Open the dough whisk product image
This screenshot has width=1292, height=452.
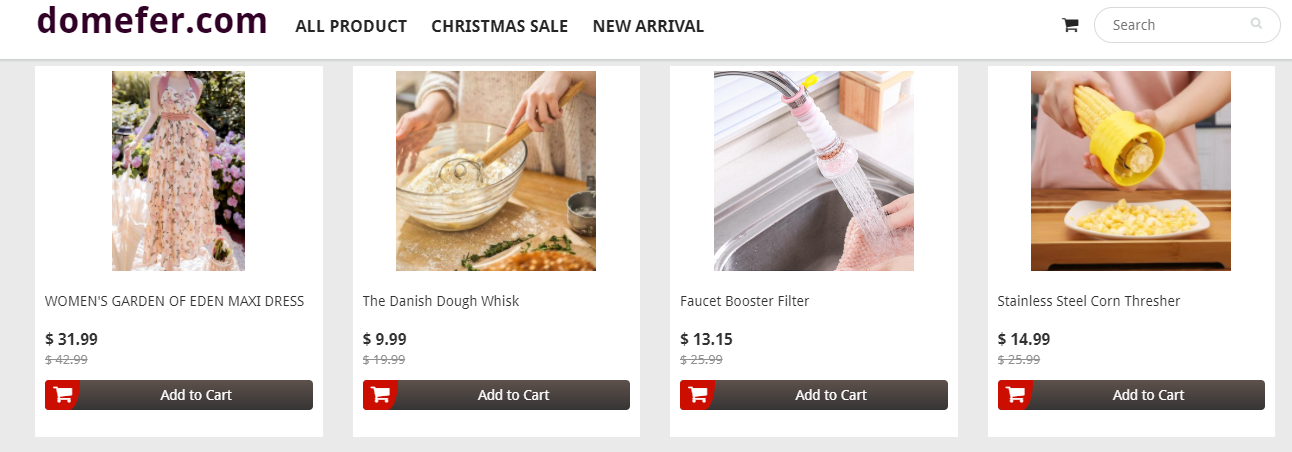pos(496,171)
